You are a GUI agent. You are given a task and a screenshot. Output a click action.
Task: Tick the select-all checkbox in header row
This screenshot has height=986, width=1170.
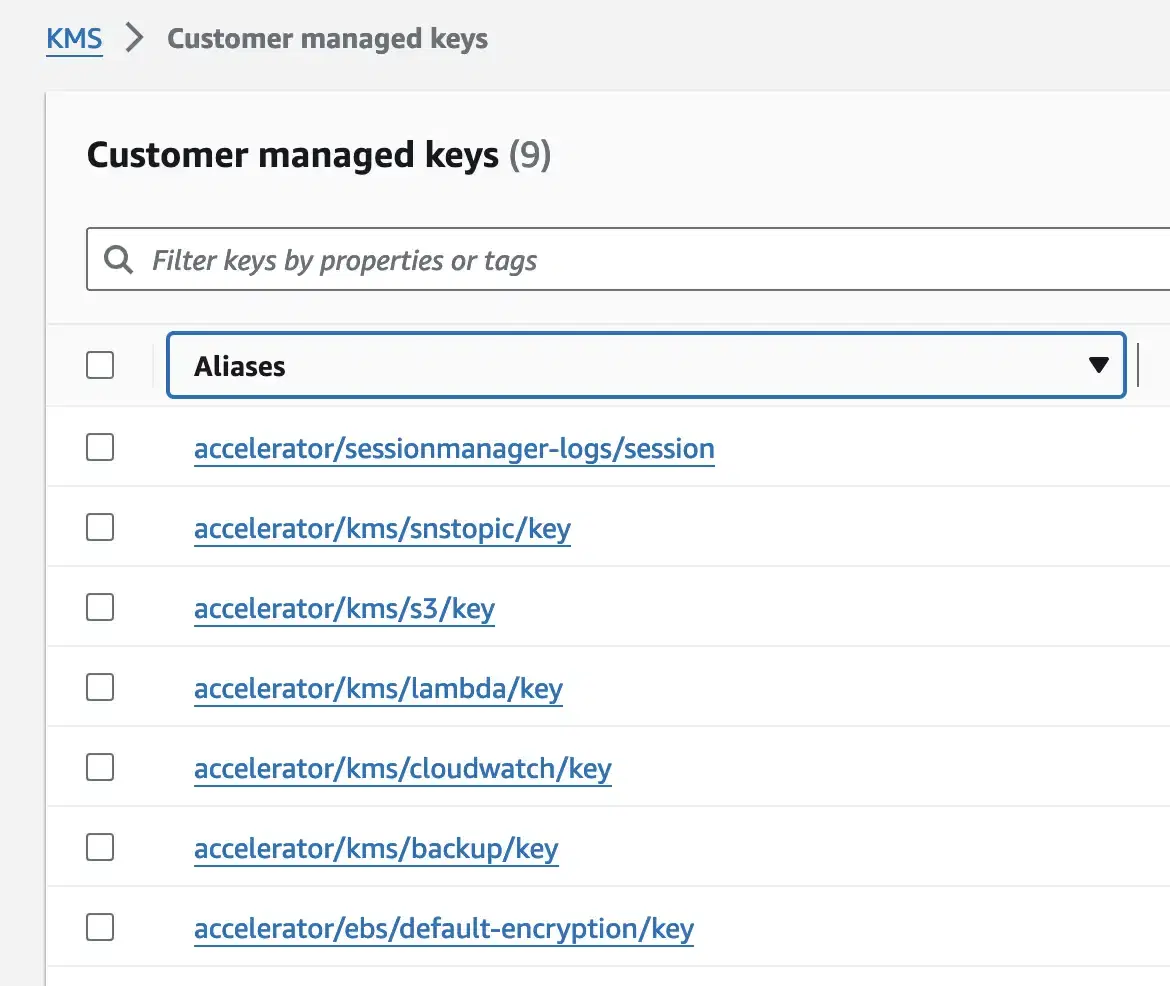[100, 365]
